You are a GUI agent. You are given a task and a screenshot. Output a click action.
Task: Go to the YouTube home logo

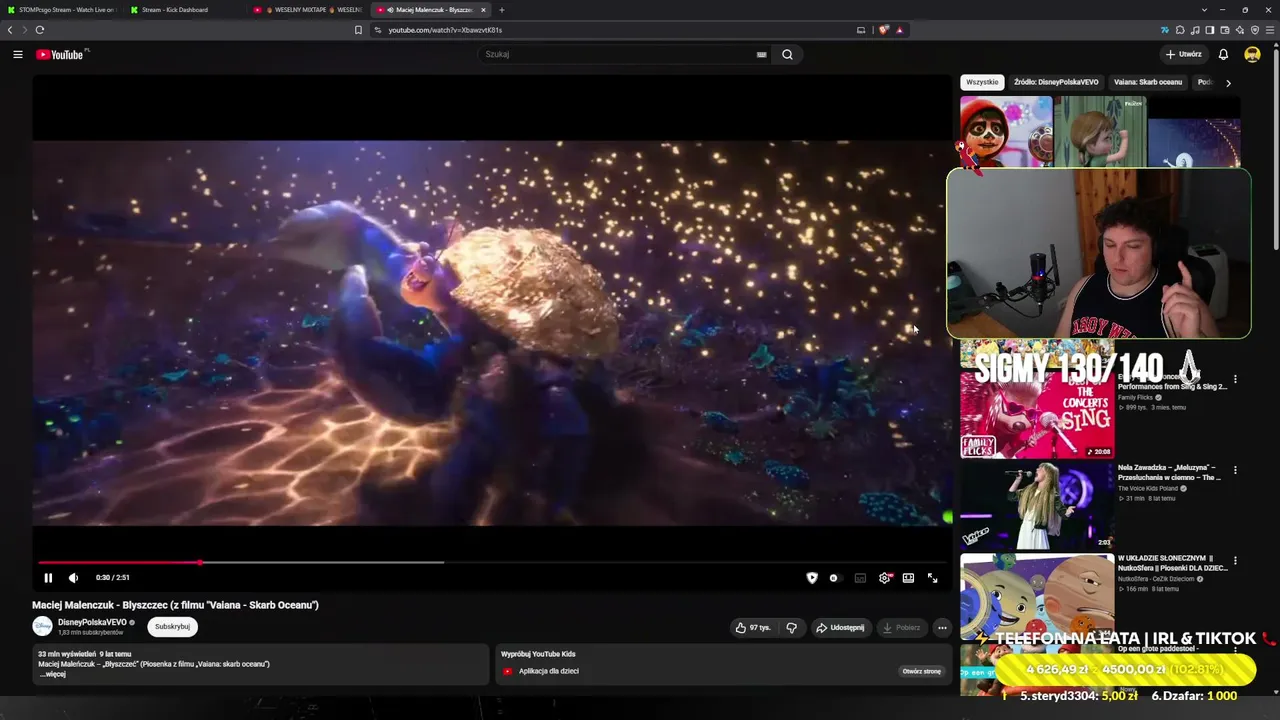(x=60, y=54)
